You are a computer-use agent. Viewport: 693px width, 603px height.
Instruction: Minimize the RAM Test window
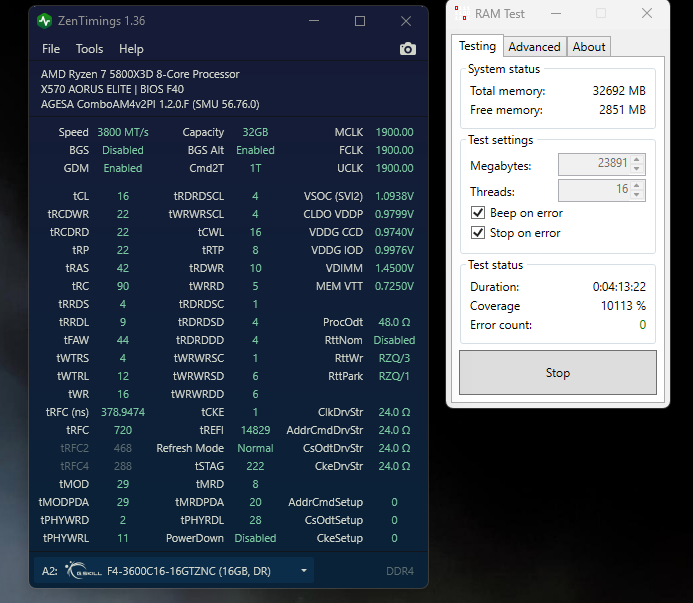(x=556, y=14)
